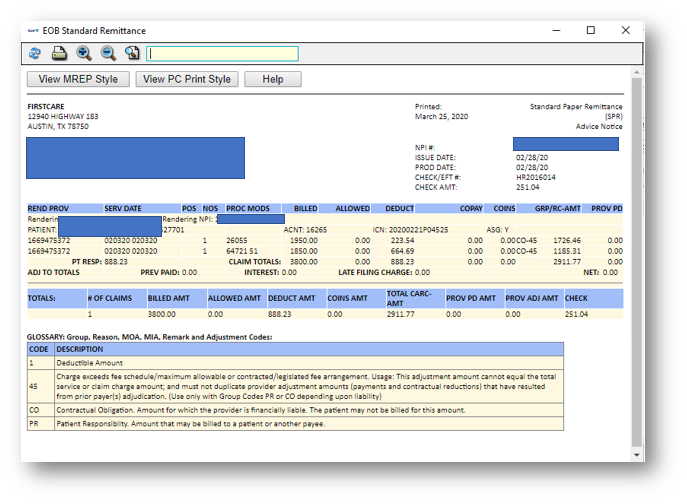
Task: Click the REND PROV column header
Action: [47, 209]
